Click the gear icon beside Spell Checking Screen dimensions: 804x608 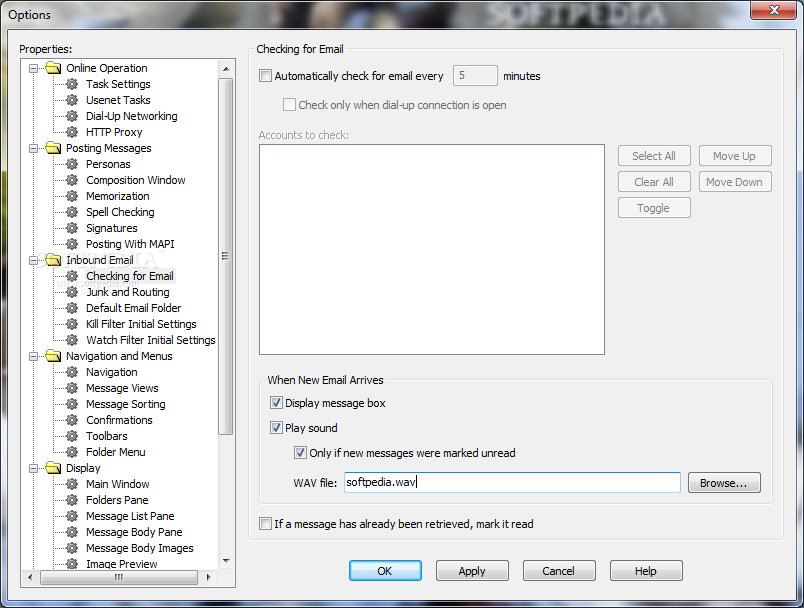click(x=72, y=212)
